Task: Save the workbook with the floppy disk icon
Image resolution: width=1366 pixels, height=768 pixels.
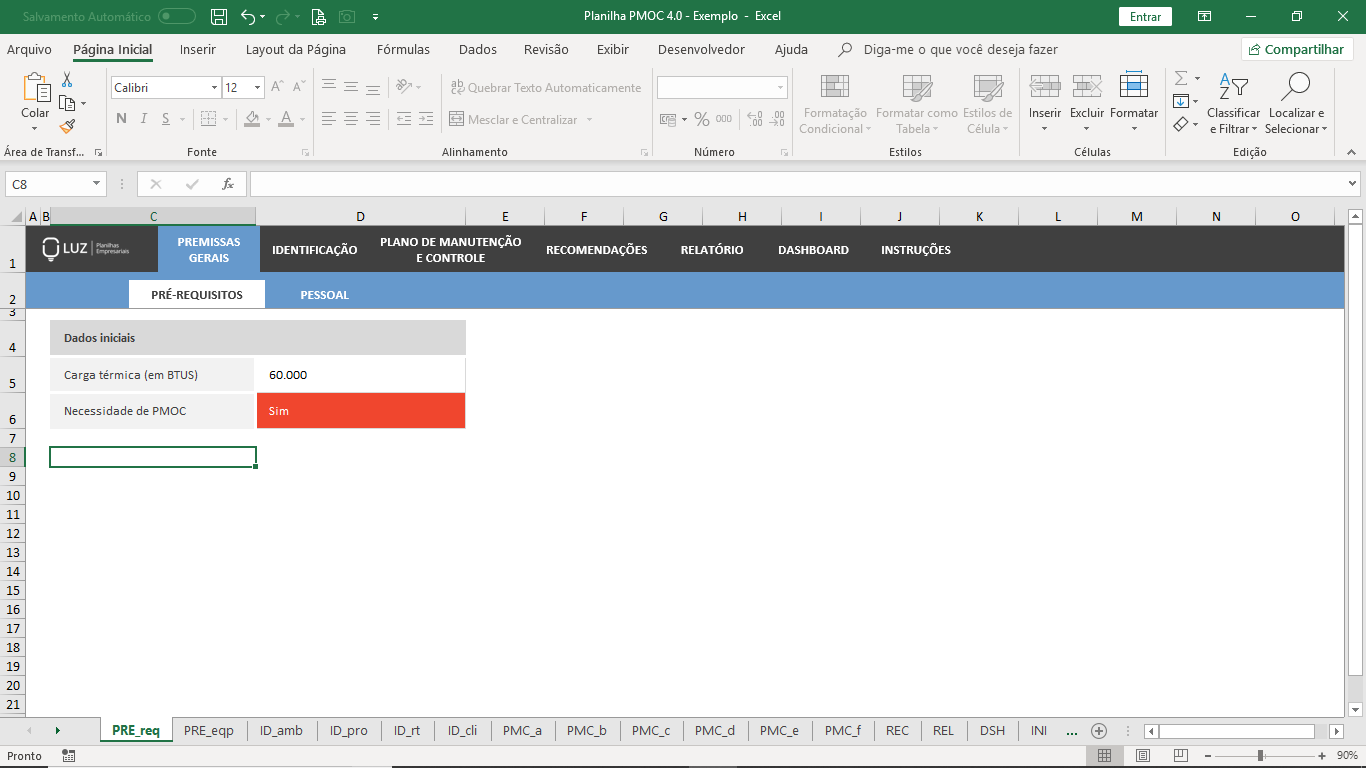Action: click(219, 16)
